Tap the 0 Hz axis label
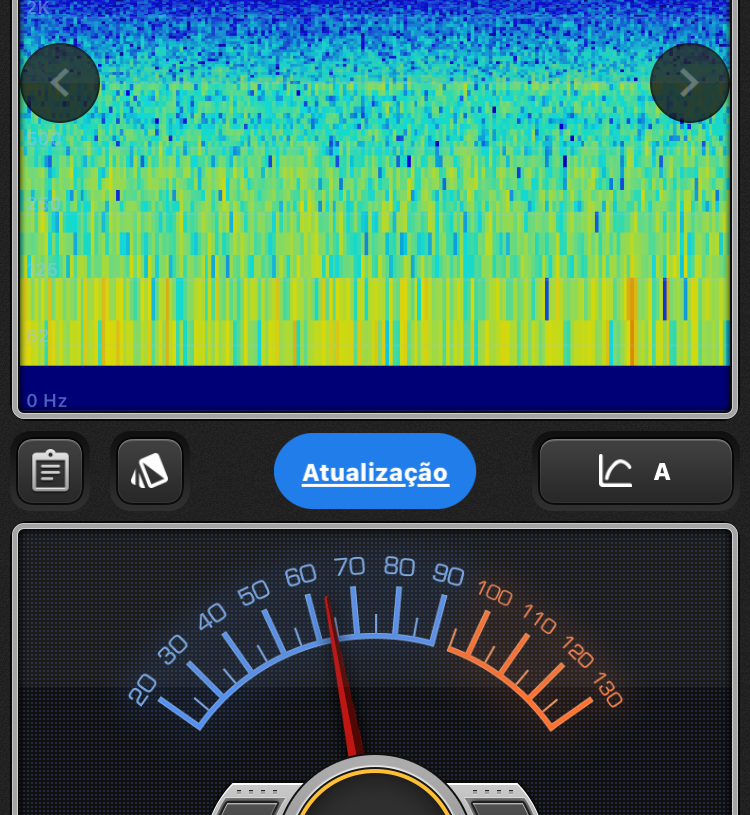This screenshot has width=750, height=815. tap(47, 401)
